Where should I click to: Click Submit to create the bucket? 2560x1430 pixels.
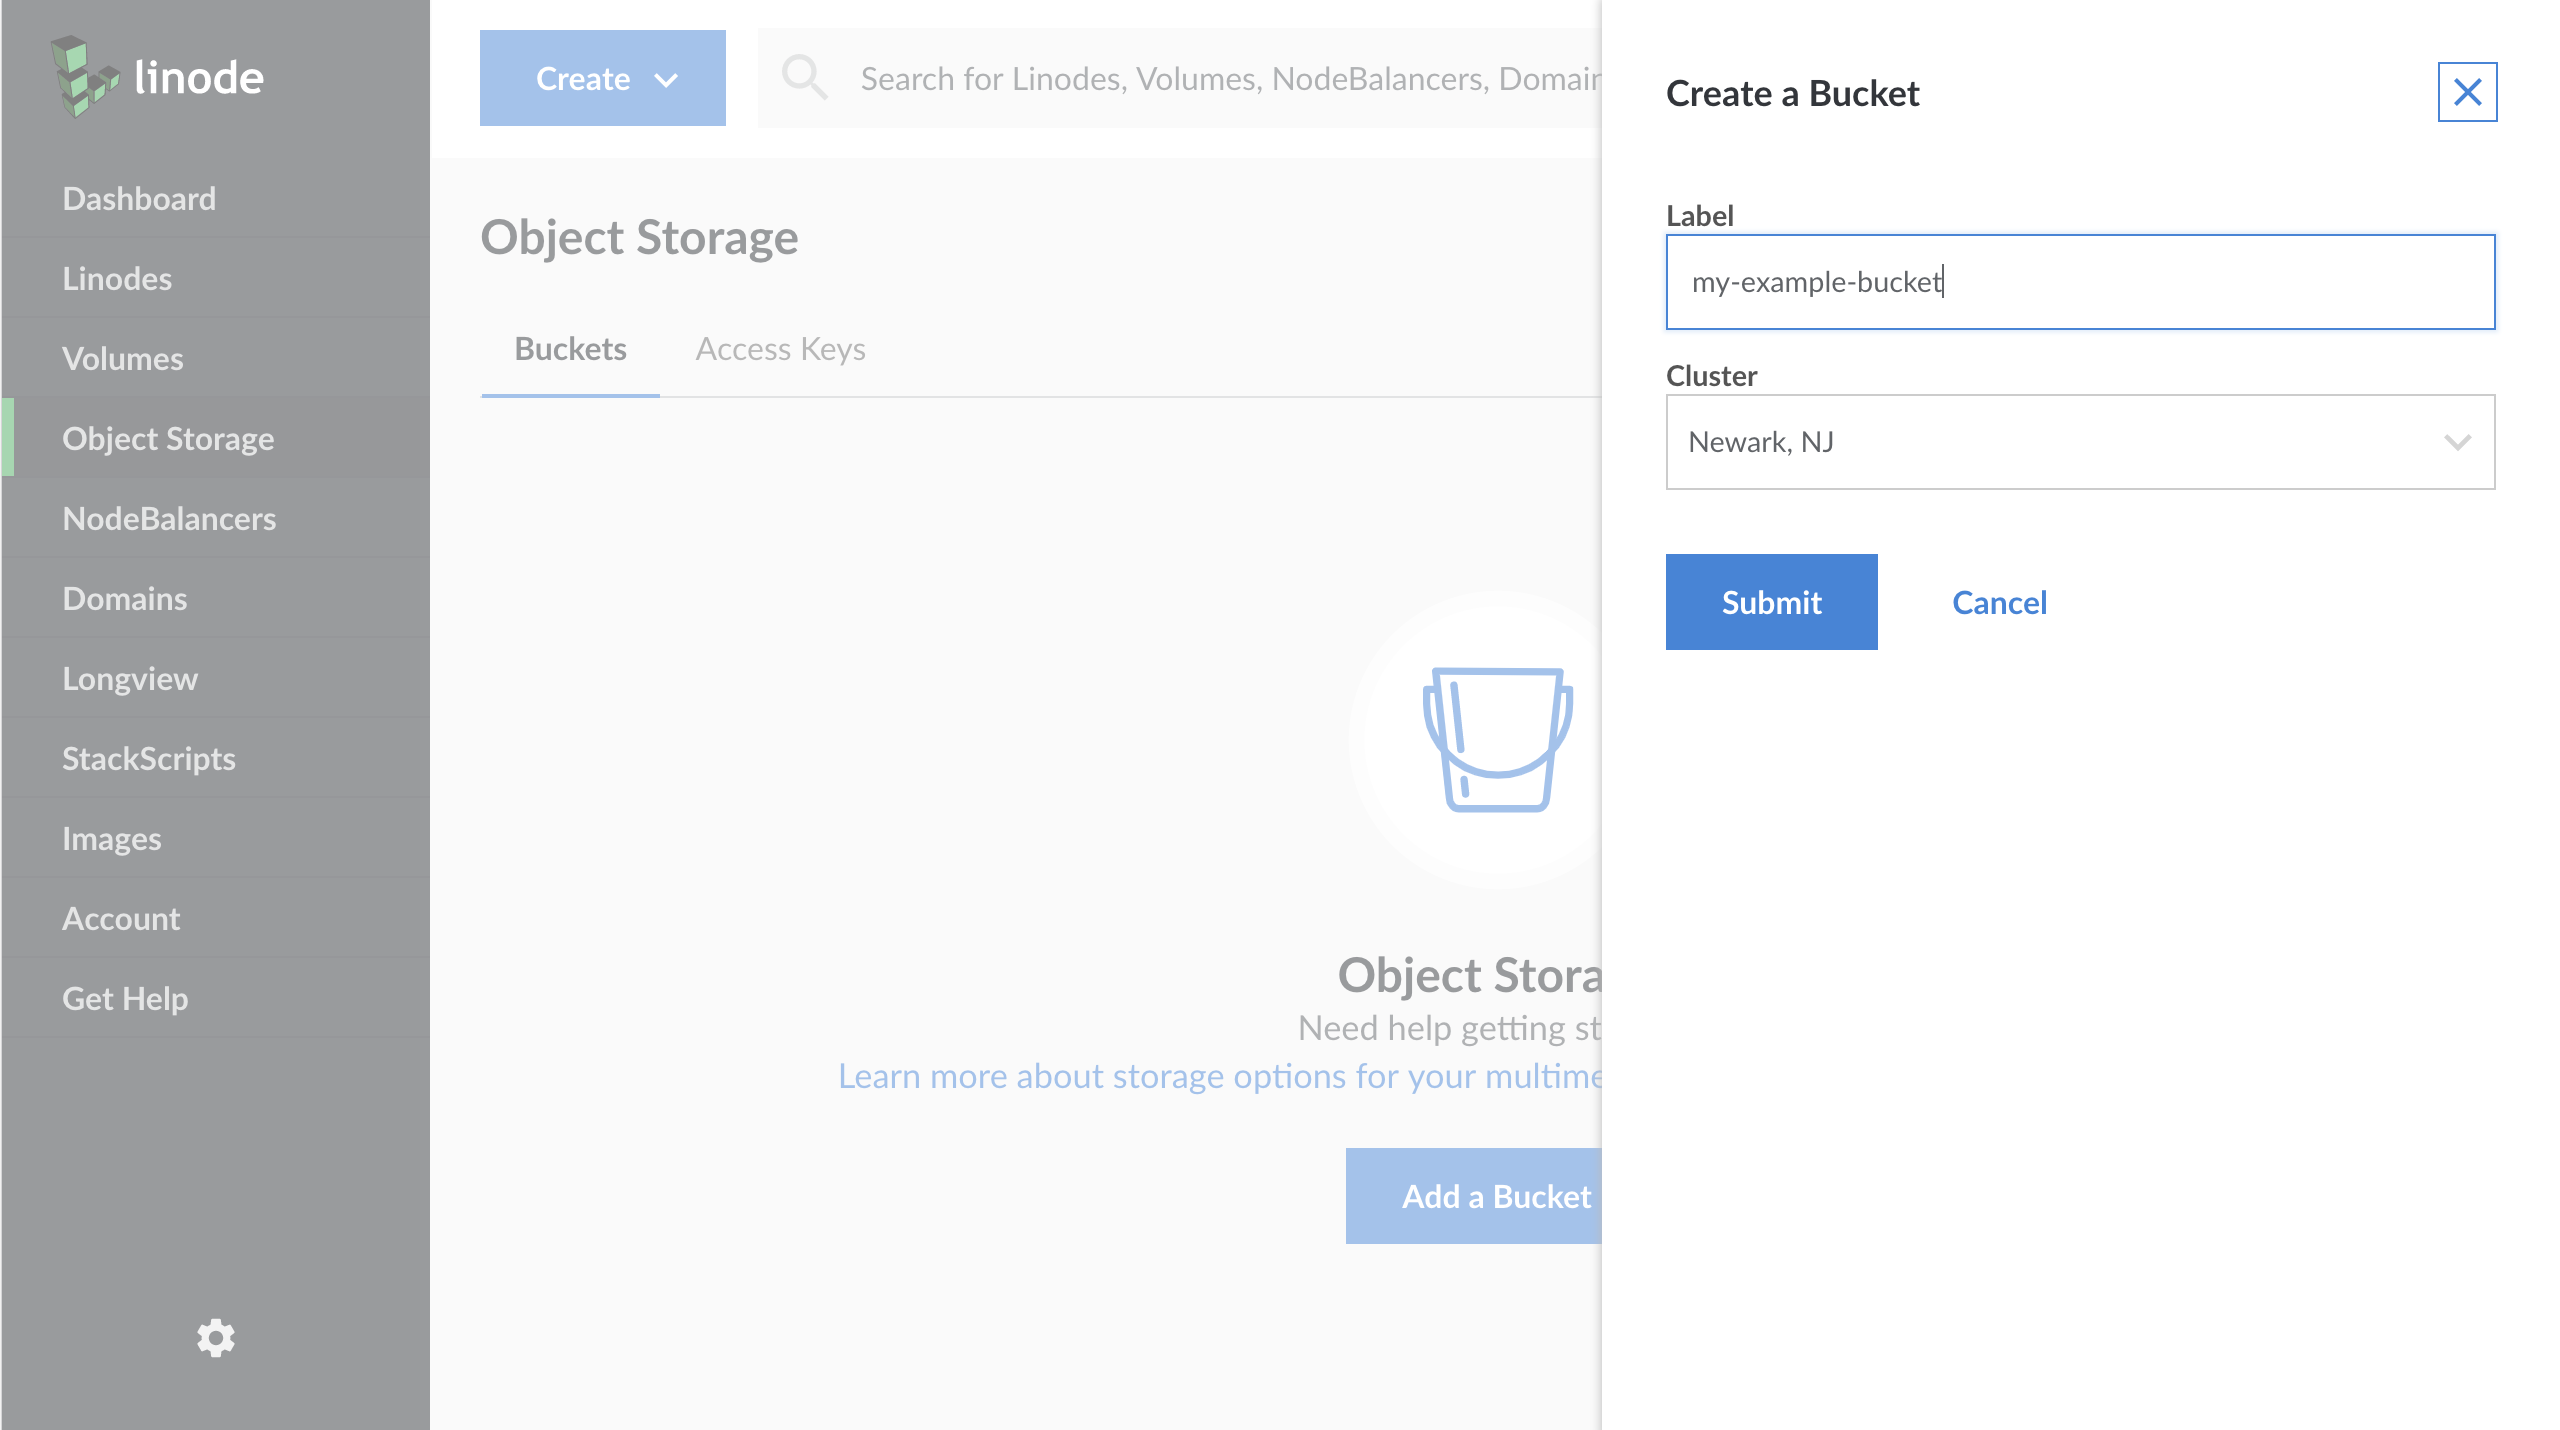tap(1771, 602)
